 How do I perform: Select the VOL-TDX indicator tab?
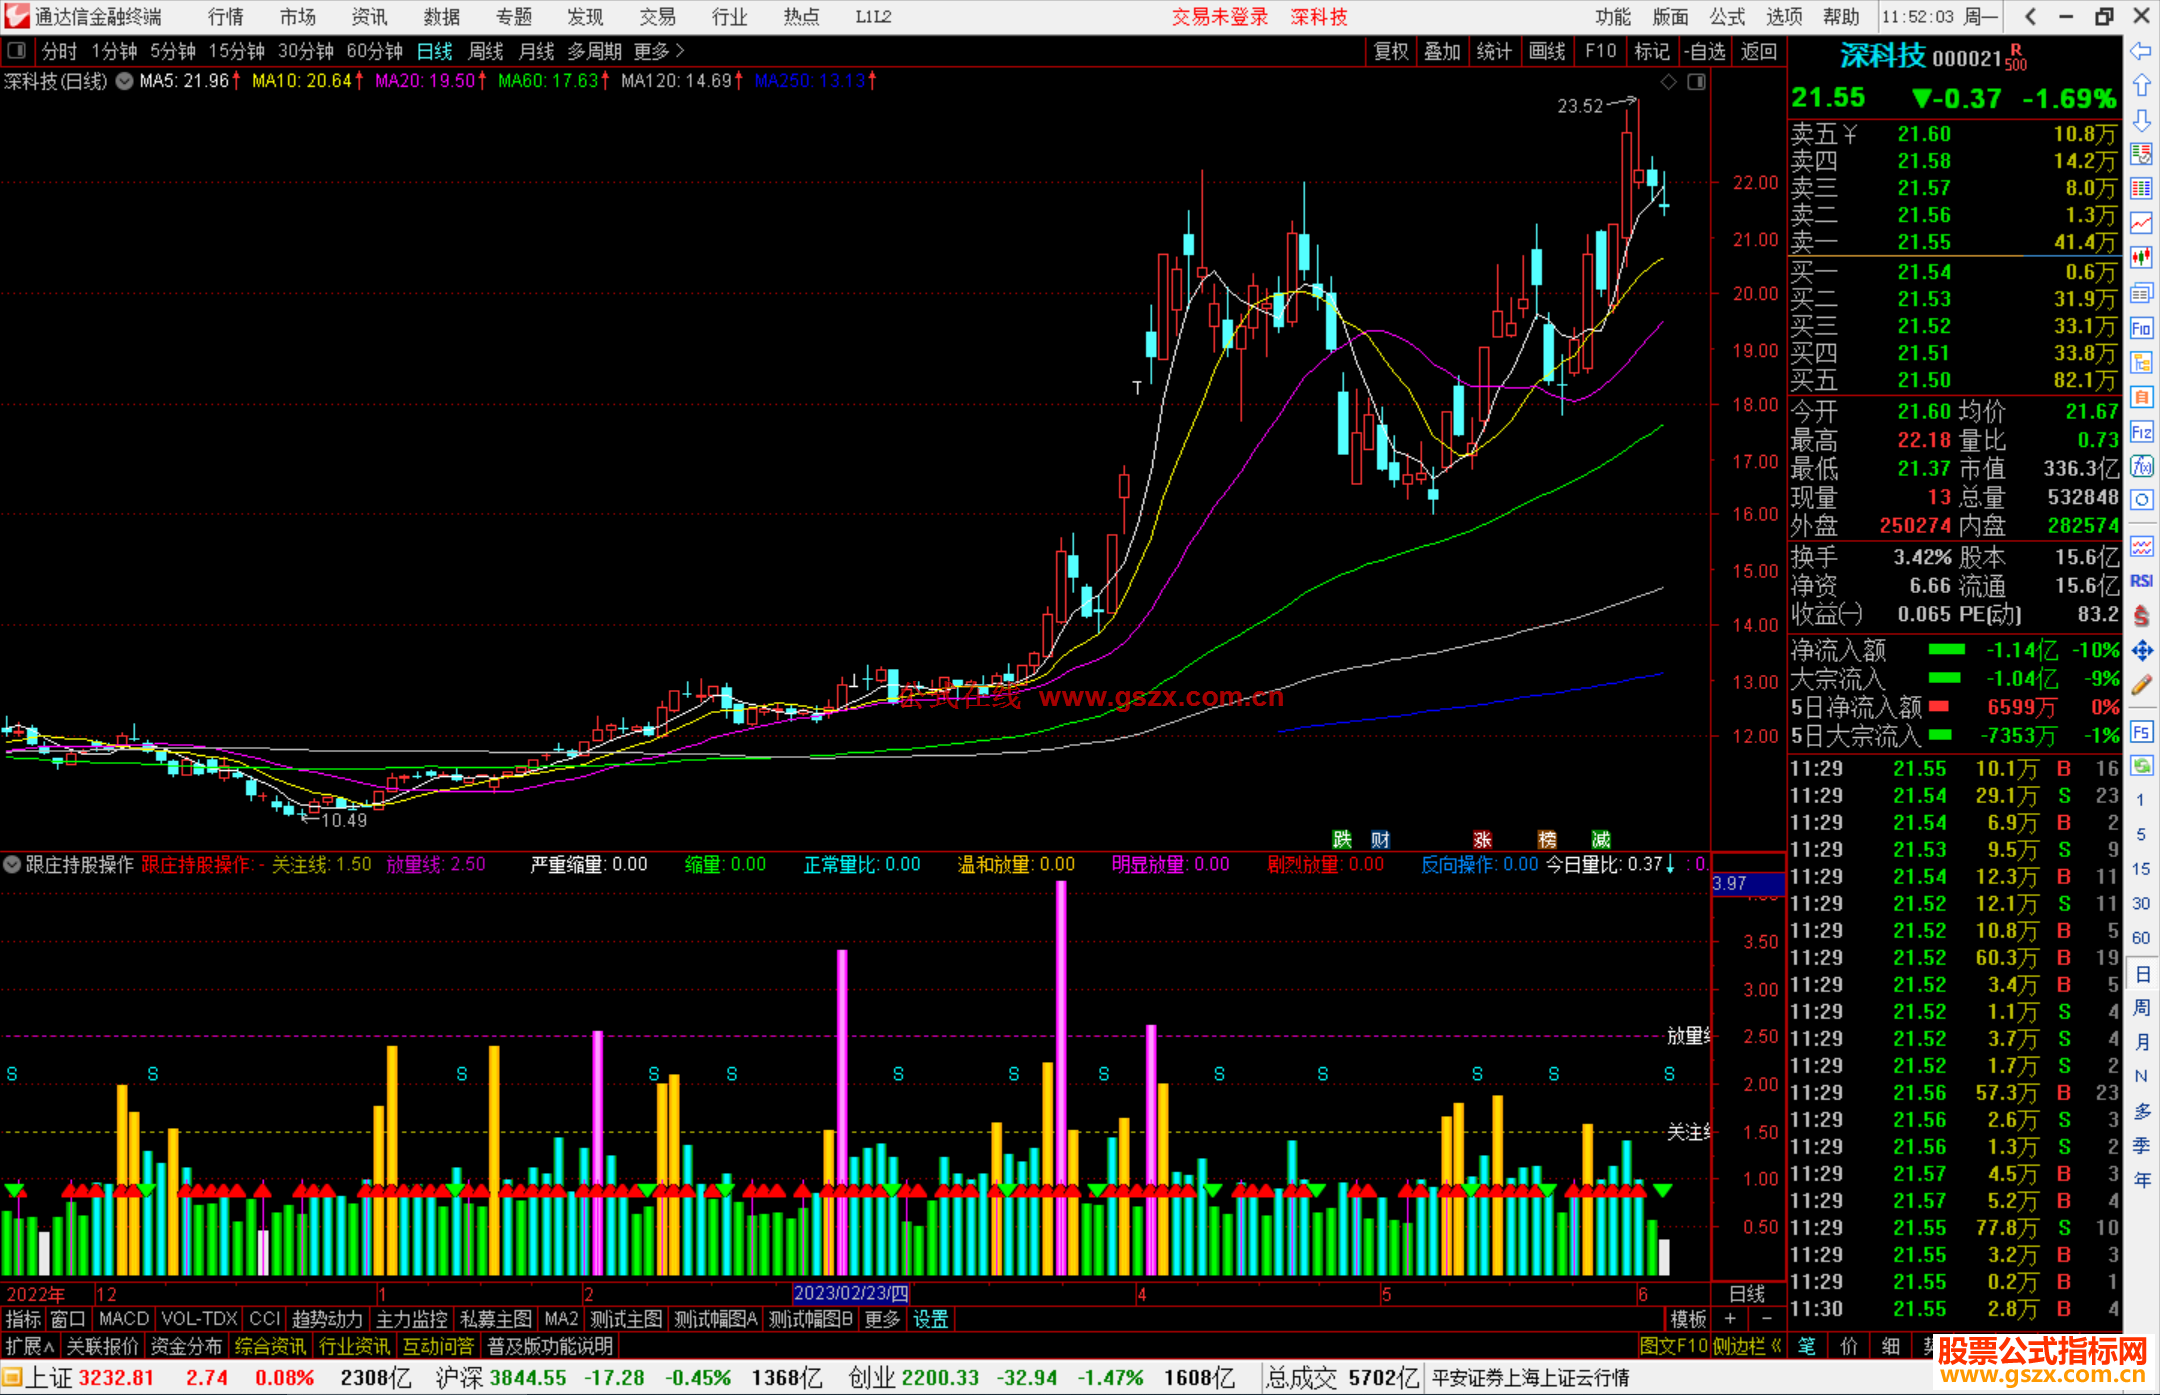tap(199, 1319)
